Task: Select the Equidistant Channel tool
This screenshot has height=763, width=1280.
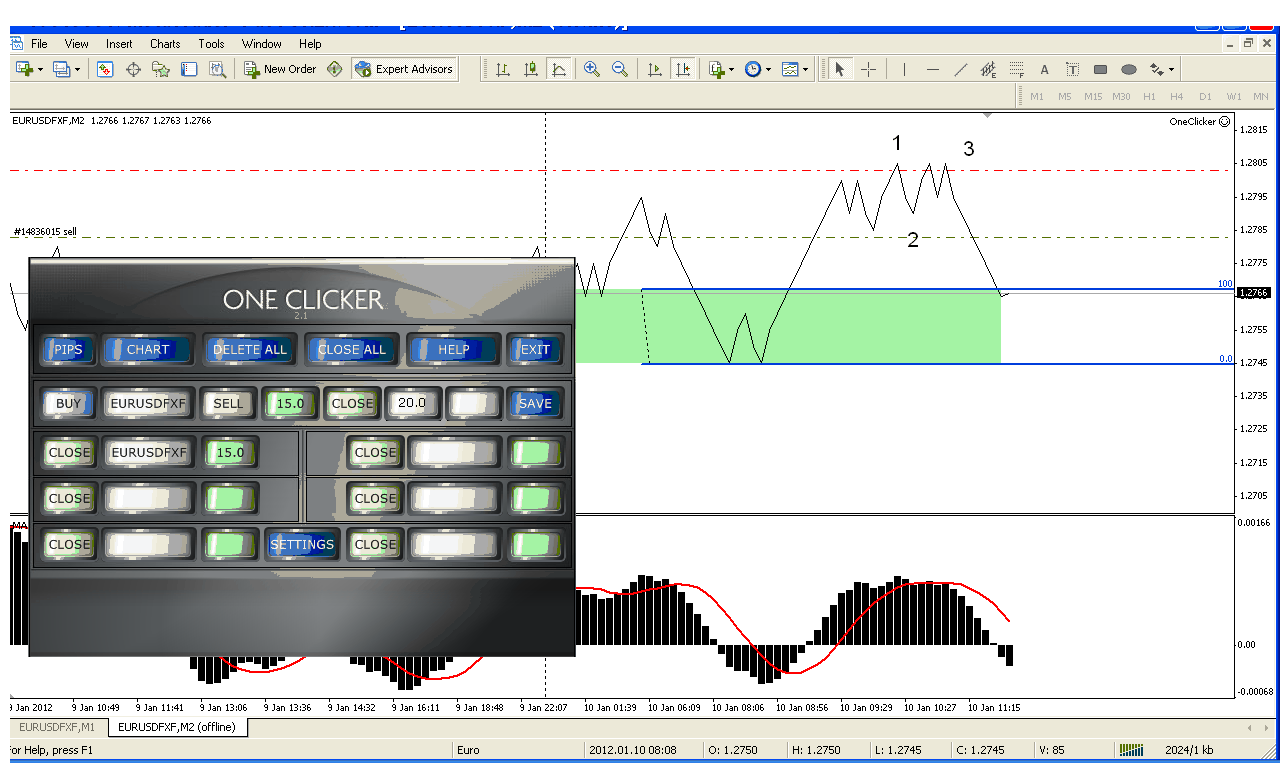Action: 988,69
